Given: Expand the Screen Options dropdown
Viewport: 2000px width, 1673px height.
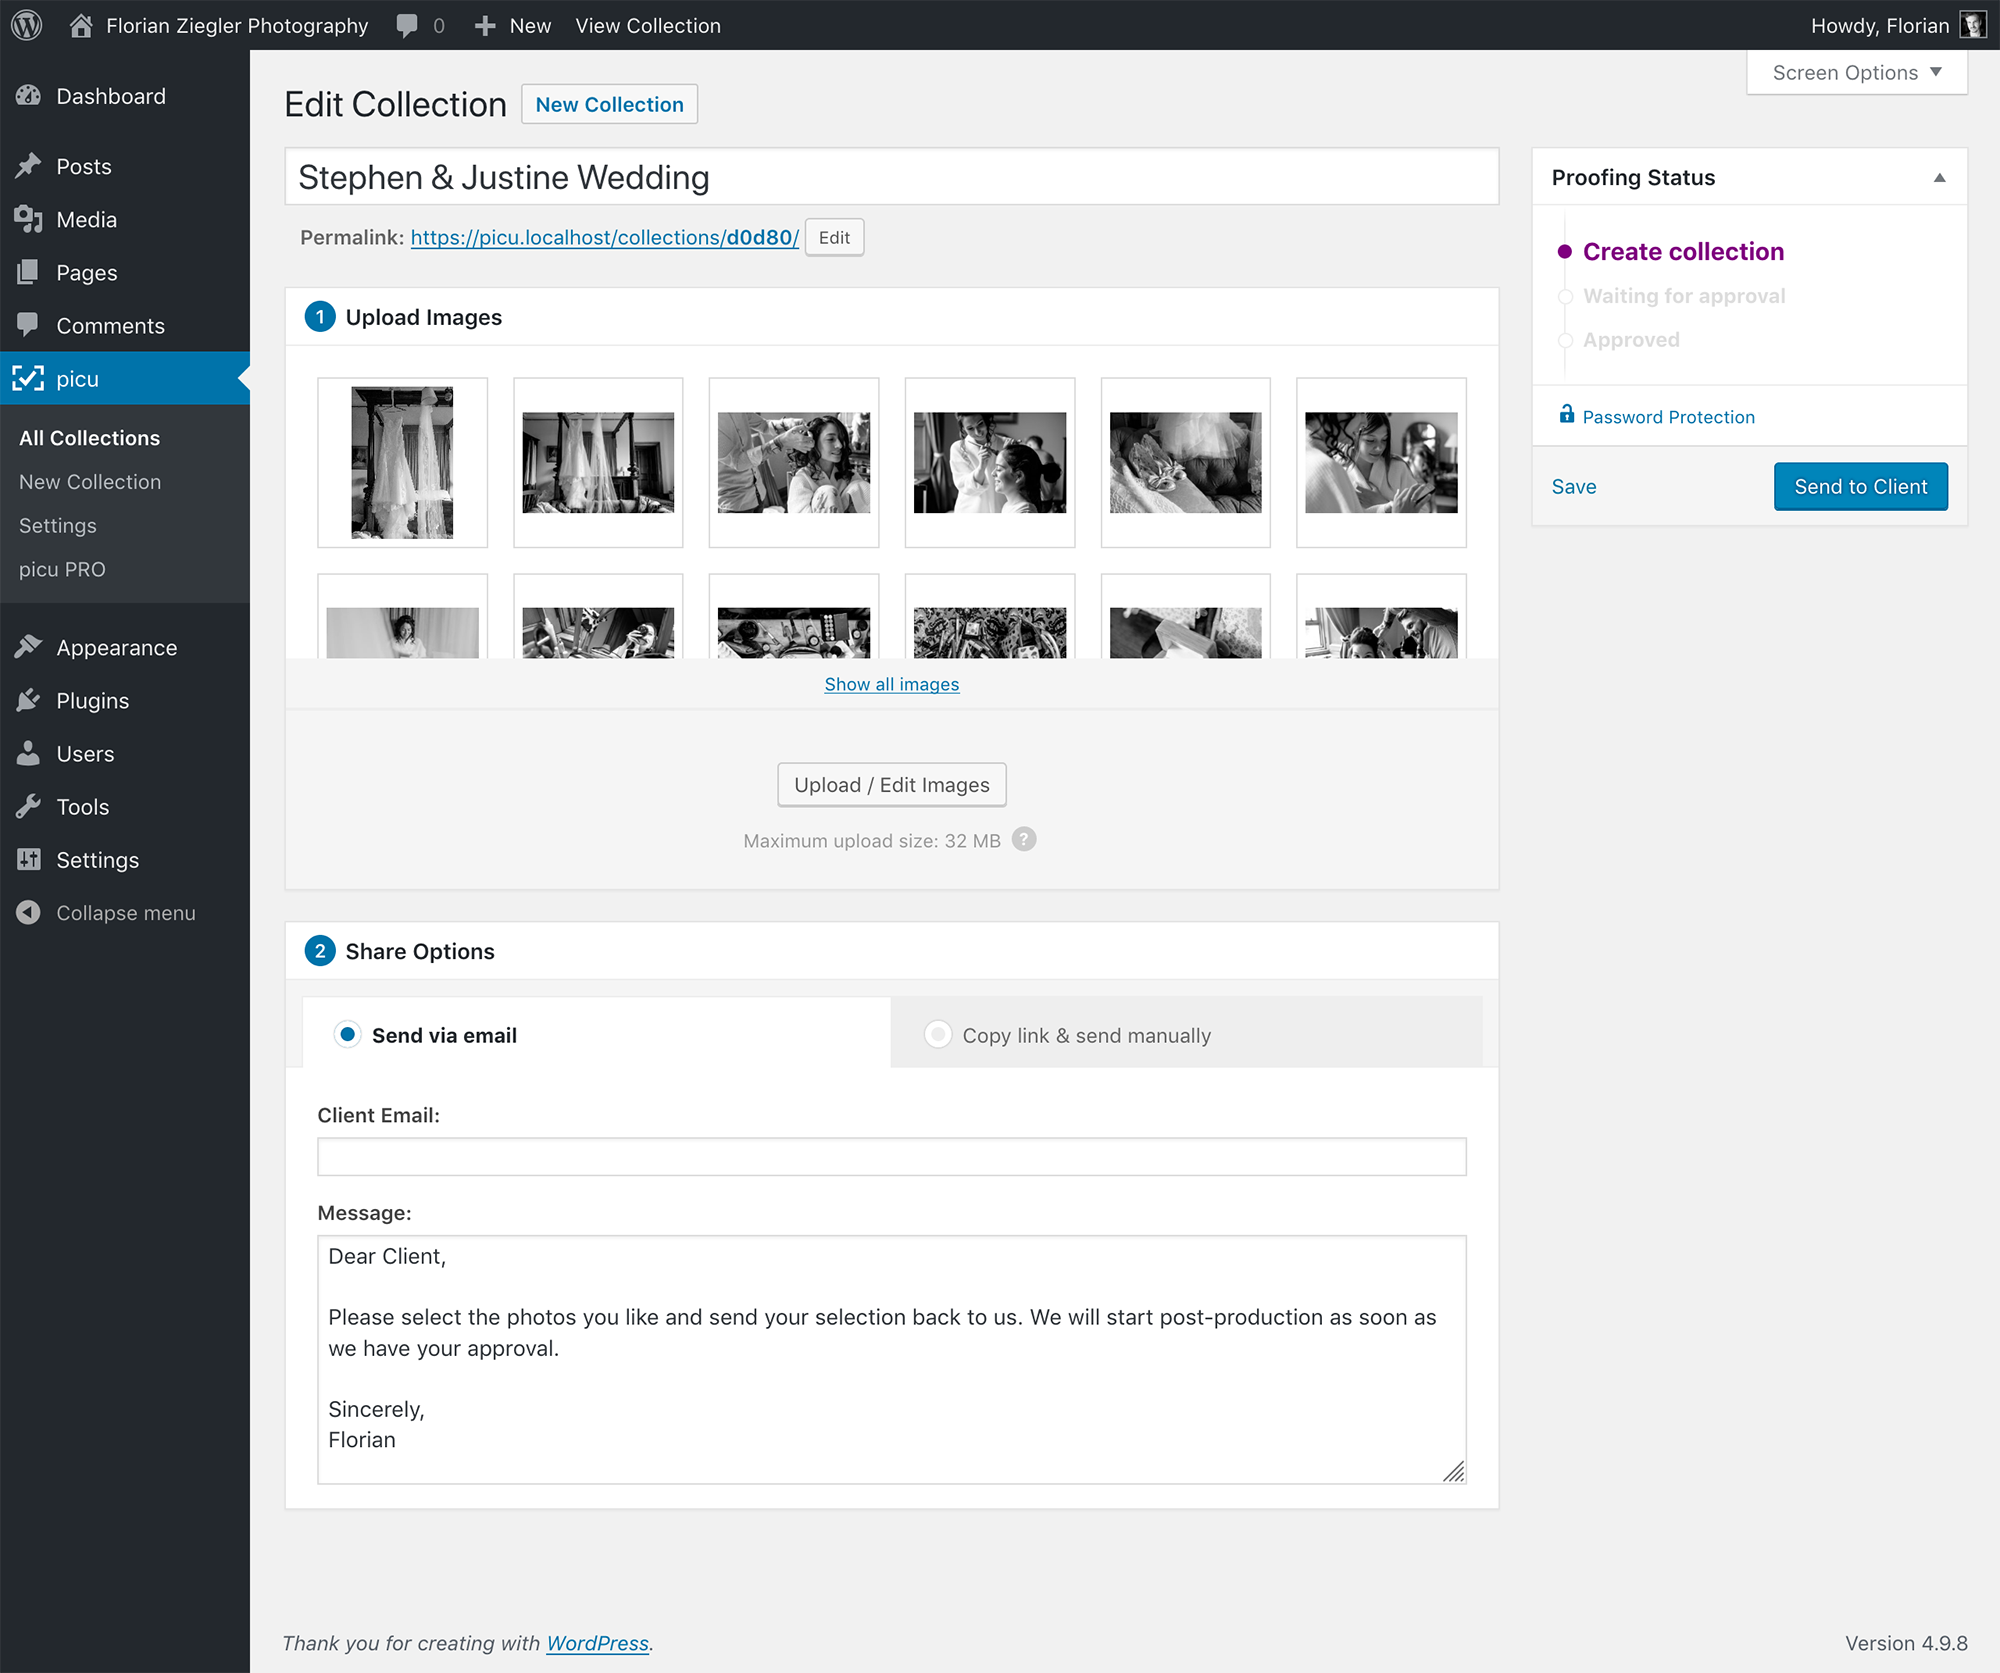Looking at the screenshot, I should pyautogui.click(x=1856, y=72).
